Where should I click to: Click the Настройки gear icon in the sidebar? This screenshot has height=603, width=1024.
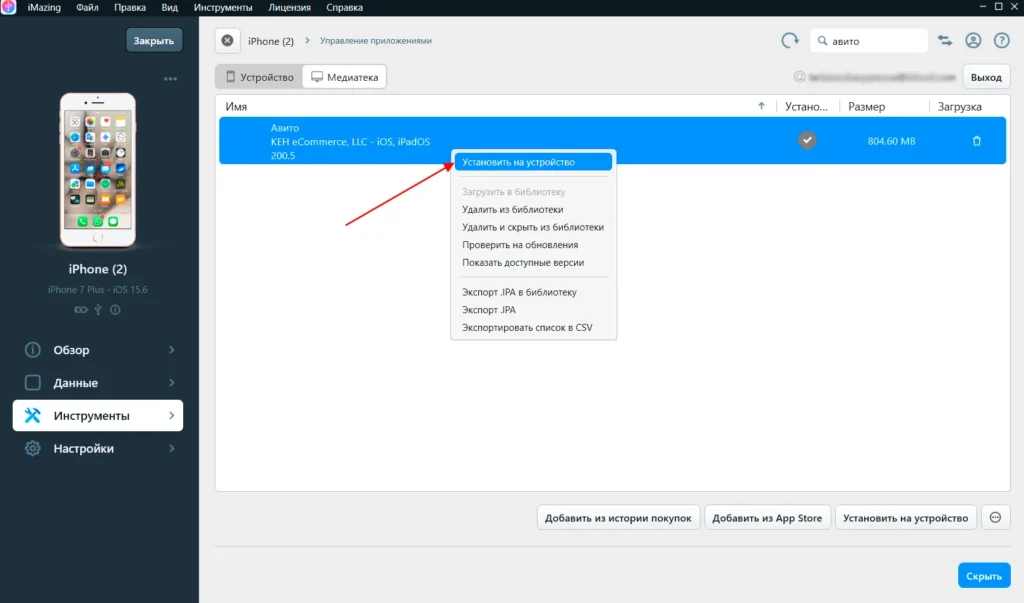[33, 448]
